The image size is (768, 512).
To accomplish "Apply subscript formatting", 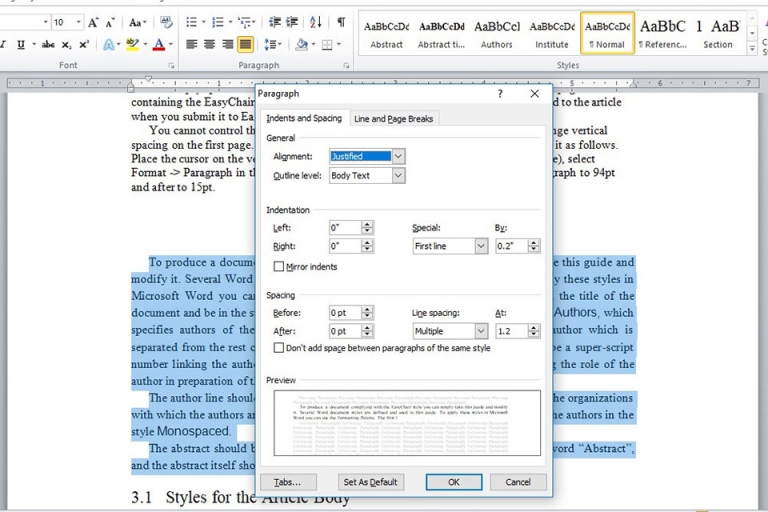I will pos(66,45).
